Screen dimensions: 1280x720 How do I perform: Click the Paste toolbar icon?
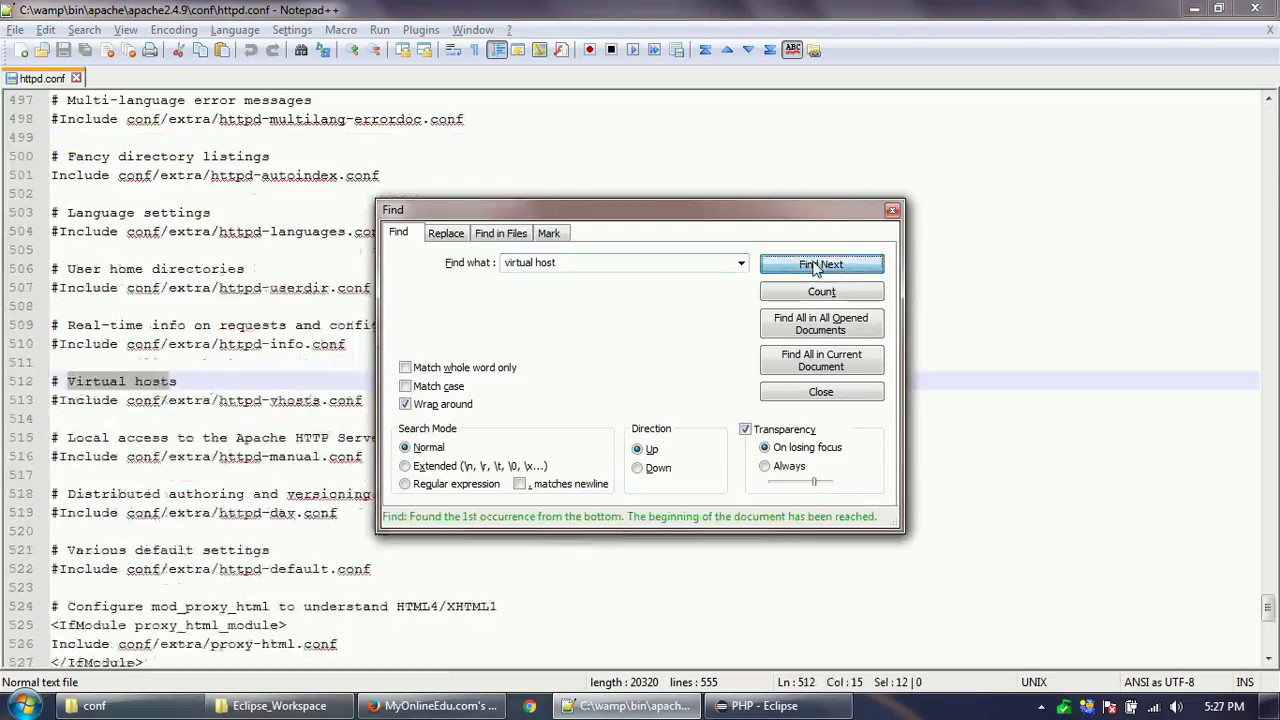pyautogui.click(x=222, y=50)
